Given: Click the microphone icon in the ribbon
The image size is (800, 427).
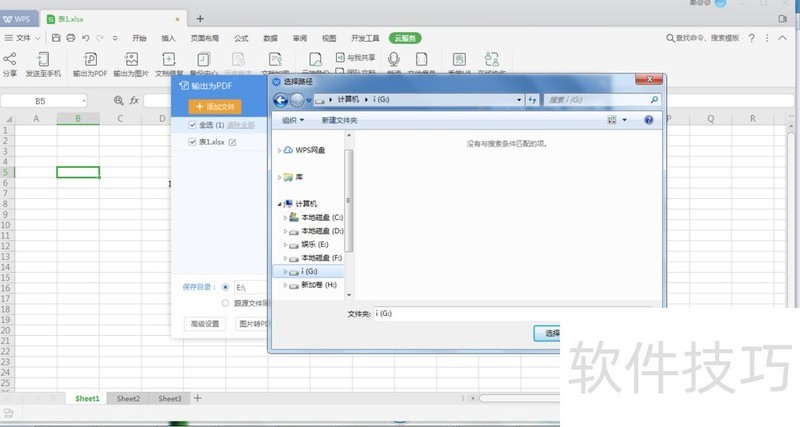Looking at the screenshot, I should [x=394, y=59].
